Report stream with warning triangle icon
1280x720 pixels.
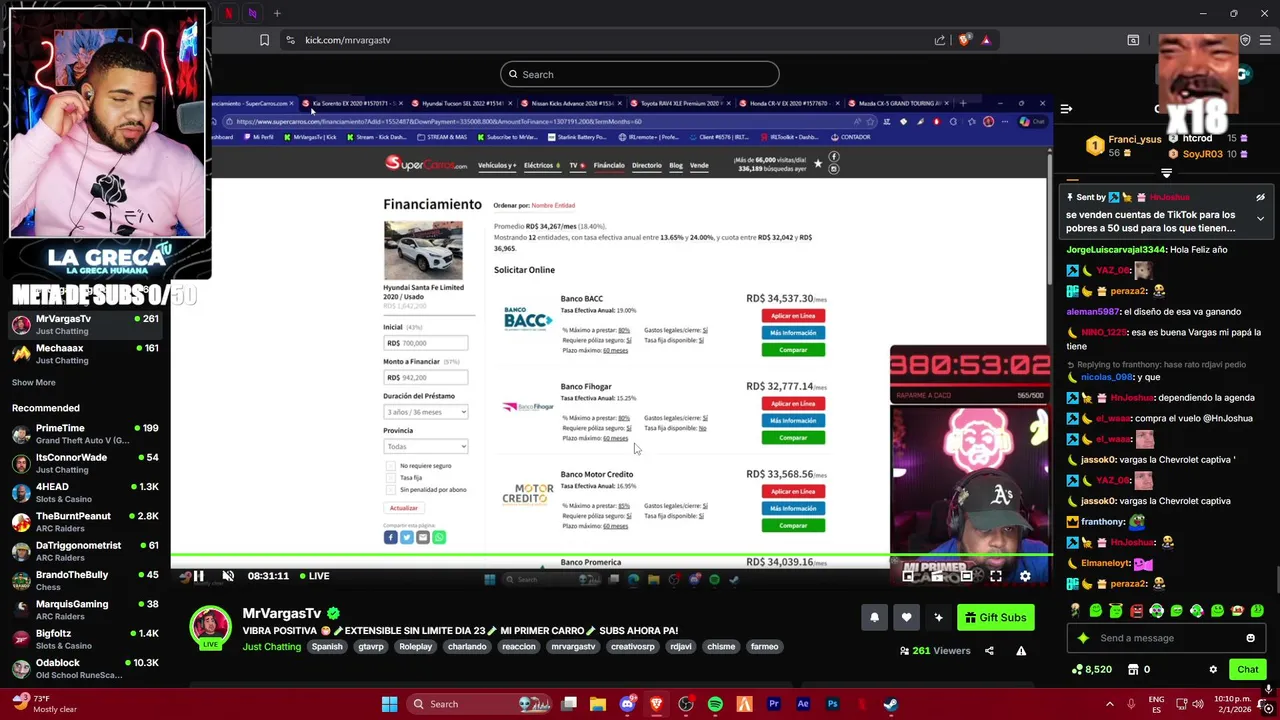click(1021, 651)
